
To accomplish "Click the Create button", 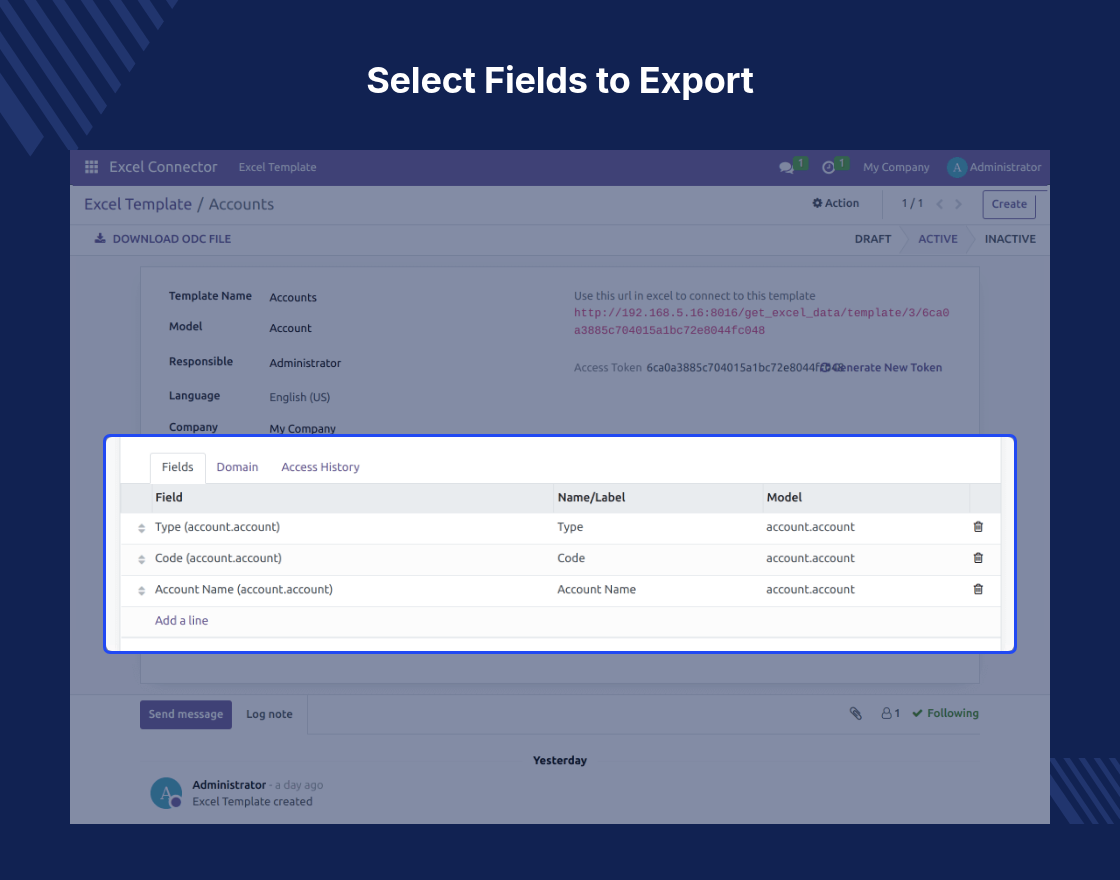I will pos(1009,204).
